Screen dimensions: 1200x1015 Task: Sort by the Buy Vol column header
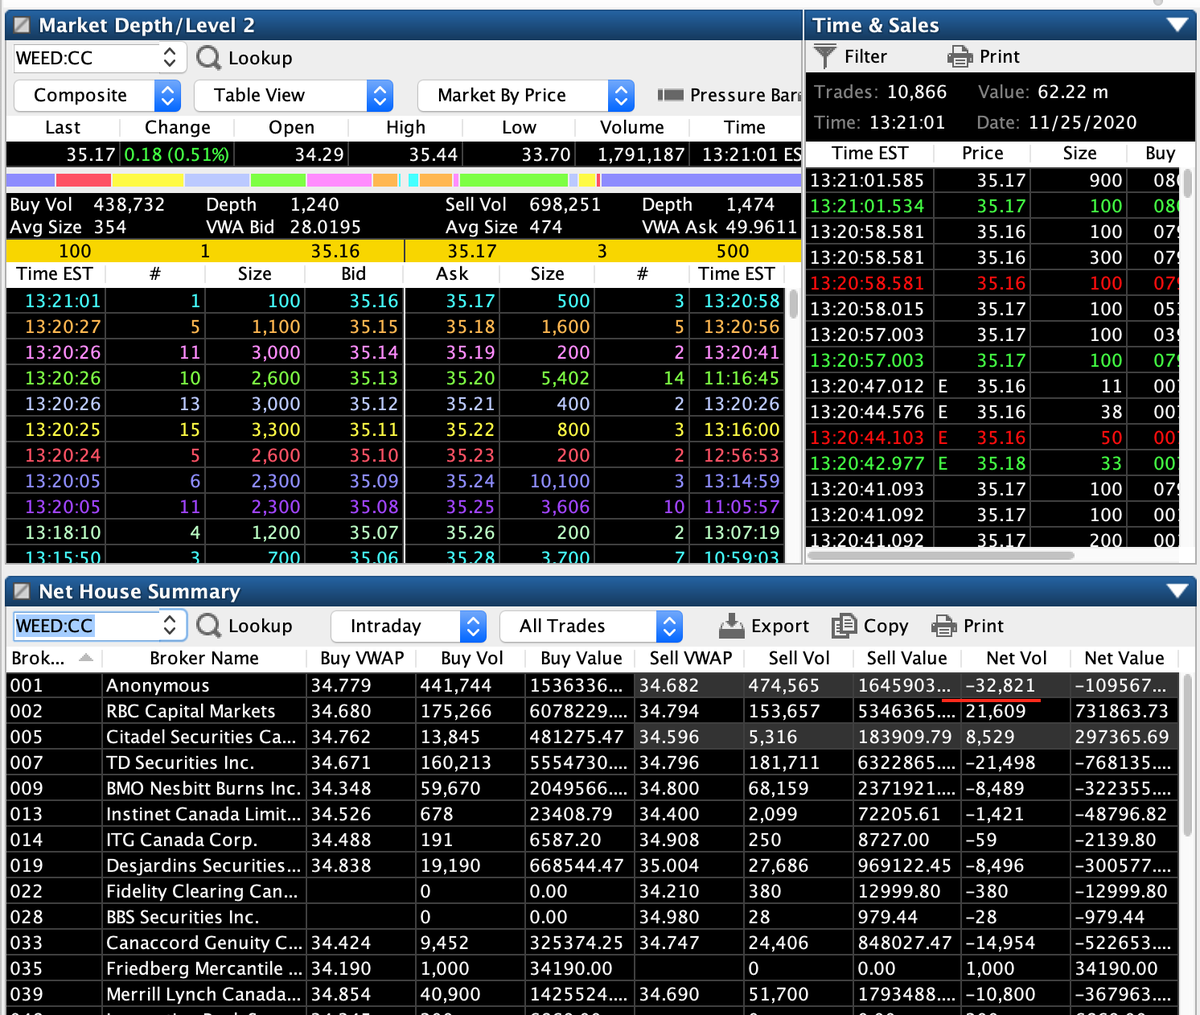[472, 658]
